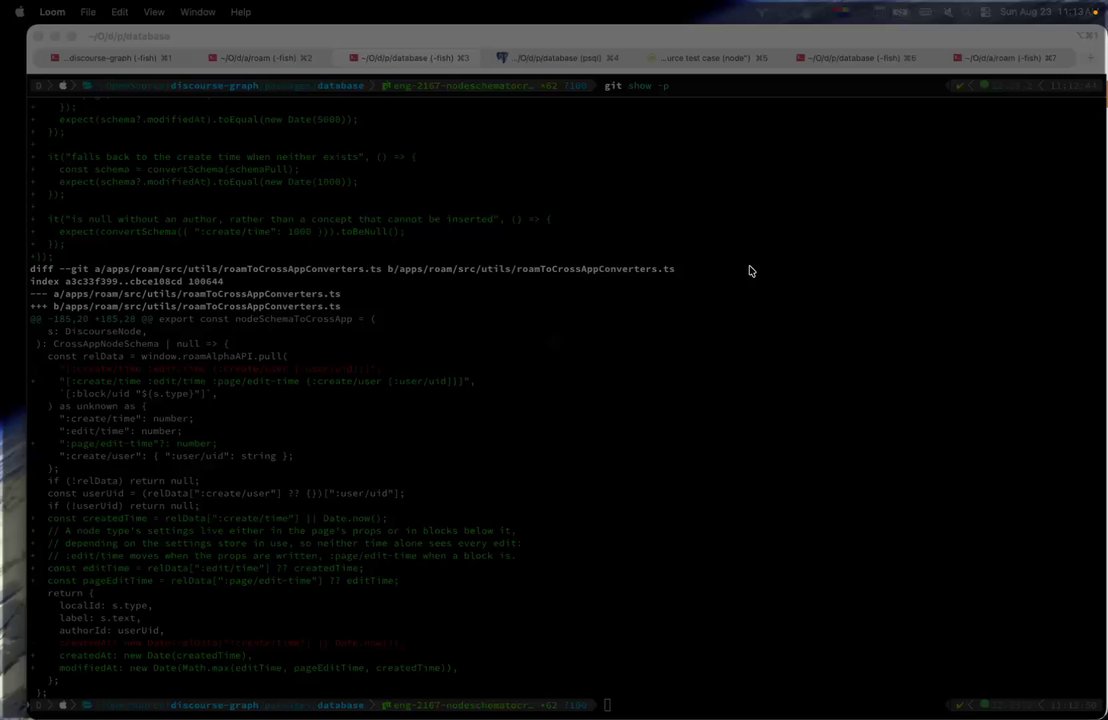Switch to the ~/O/d/a/roam (-fish) ⌘7 tab
1108x720 pixels.
[x=1005, y=58]
